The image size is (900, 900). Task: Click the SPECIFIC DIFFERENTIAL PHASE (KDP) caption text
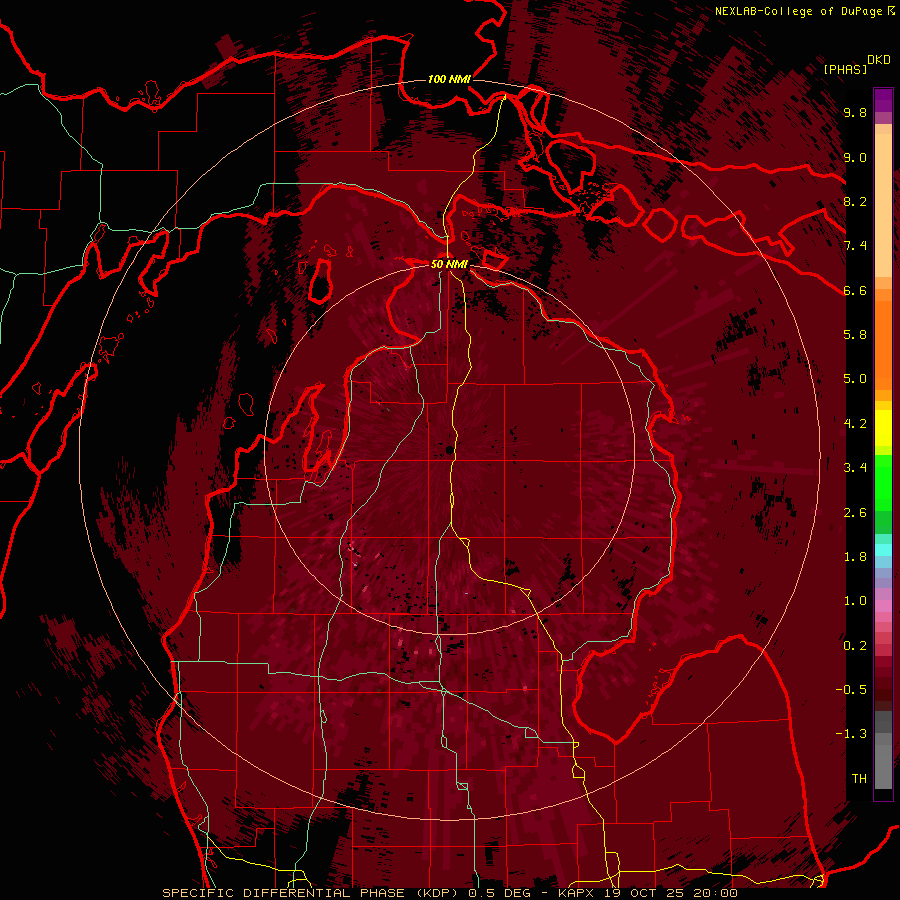pyautogui.click(x=313, y=893)
